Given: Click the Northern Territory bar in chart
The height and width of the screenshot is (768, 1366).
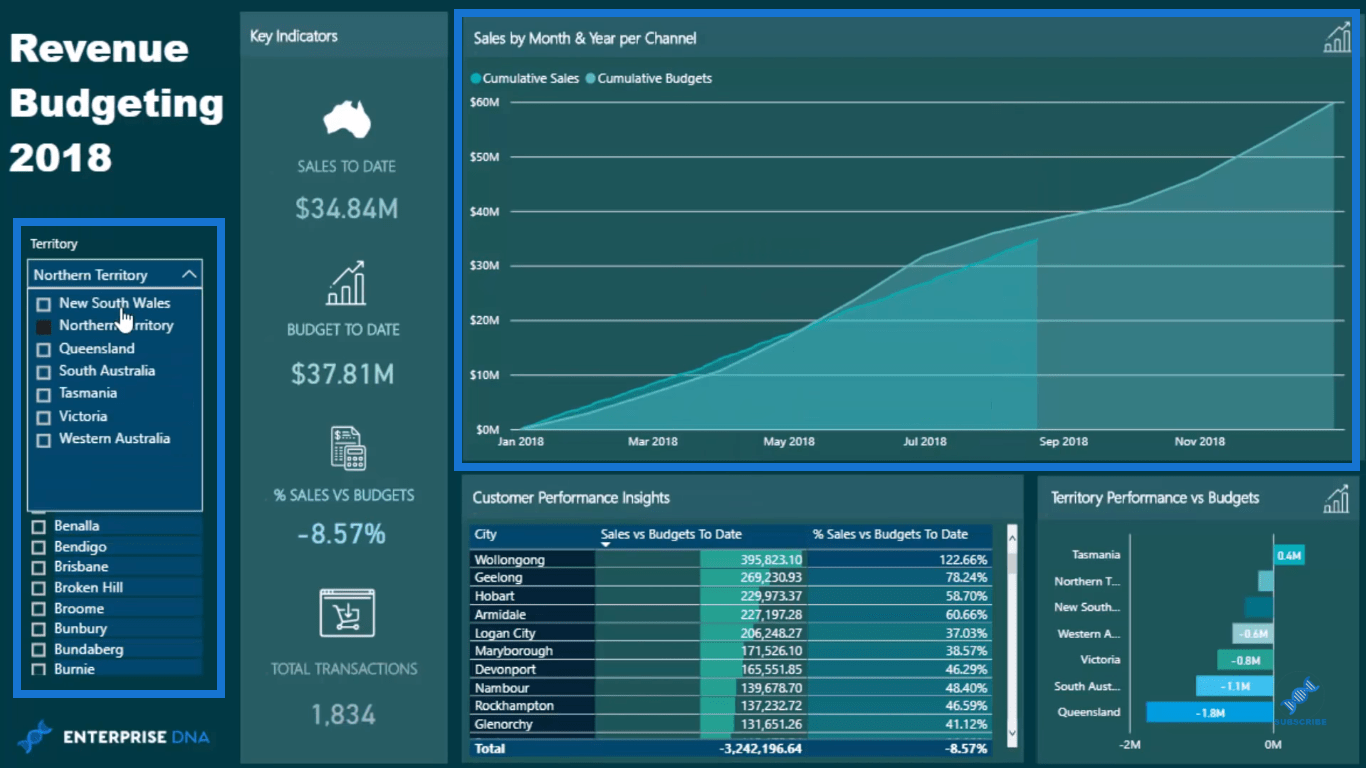Looking at the screenshot, I should coord(1266,581).
